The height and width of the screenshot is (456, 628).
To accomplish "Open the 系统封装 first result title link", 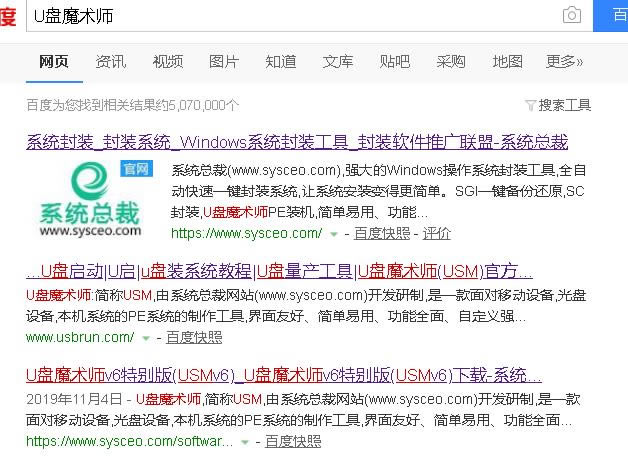I will click(297, 142).
